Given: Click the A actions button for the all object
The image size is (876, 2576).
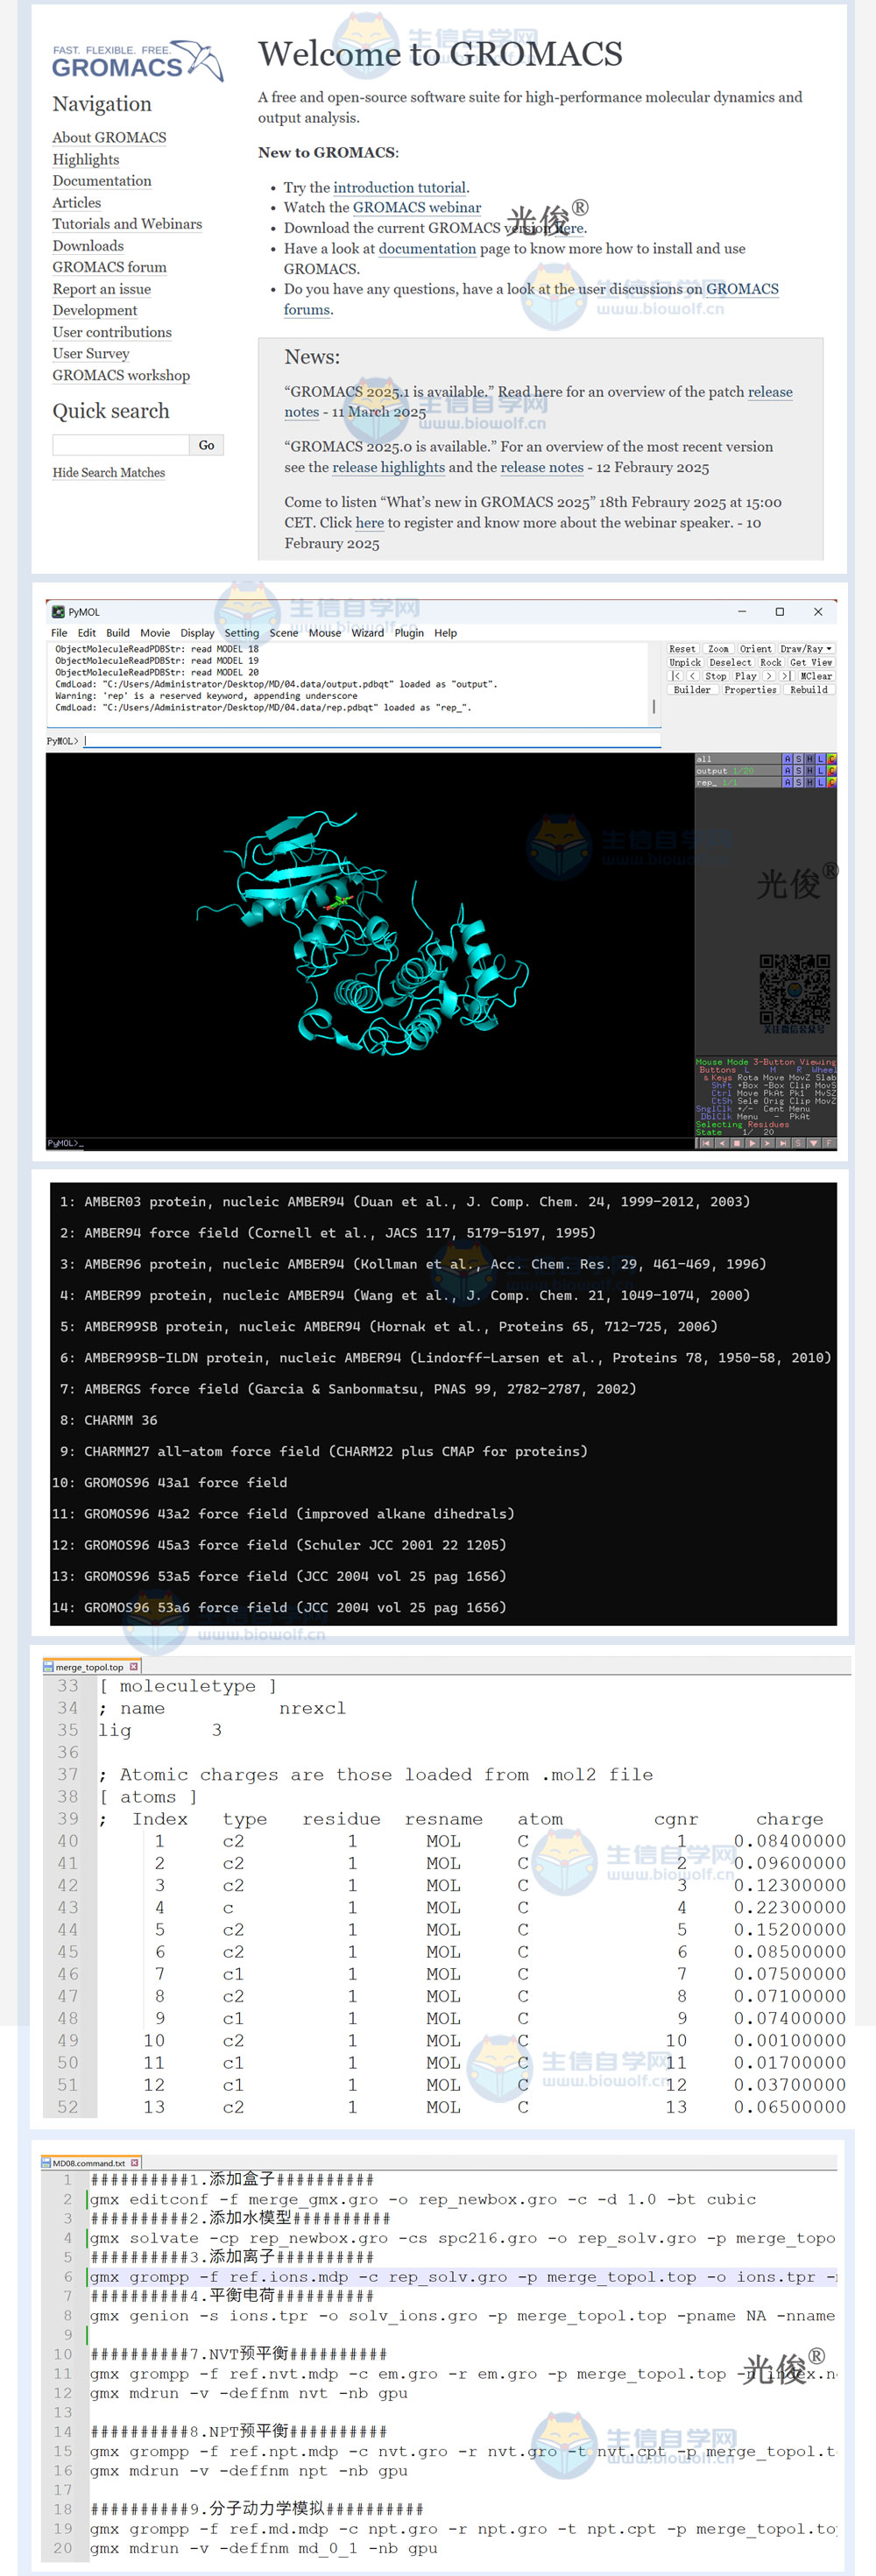Looking at the screenshot, I should [x=787, y=759].
